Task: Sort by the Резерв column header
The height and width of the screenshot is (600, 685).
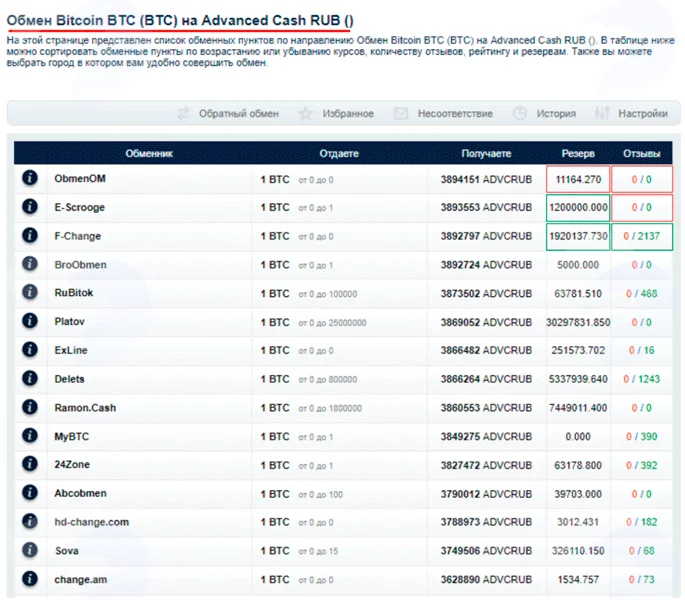Action: pyautogui.click(x=578, y=154)
